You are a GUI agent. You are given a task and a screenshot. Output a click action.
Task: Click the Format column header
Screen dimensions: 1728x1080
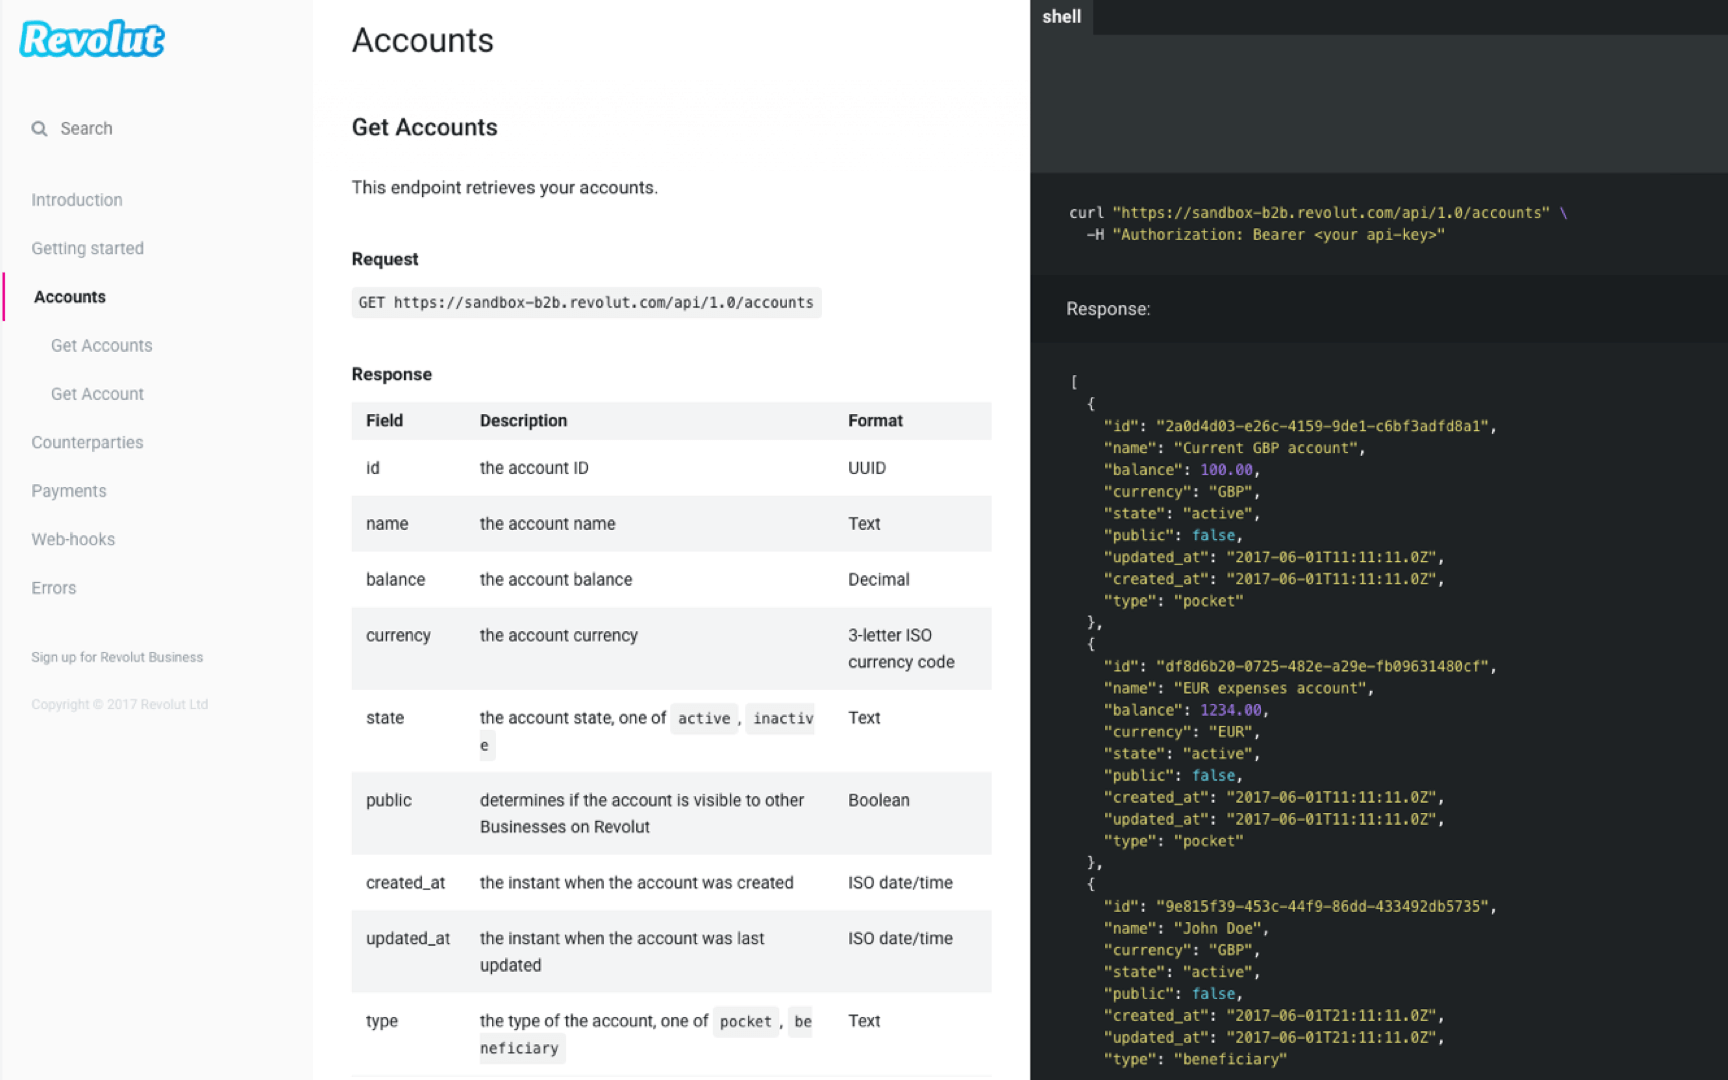click(x=875, y=421)
